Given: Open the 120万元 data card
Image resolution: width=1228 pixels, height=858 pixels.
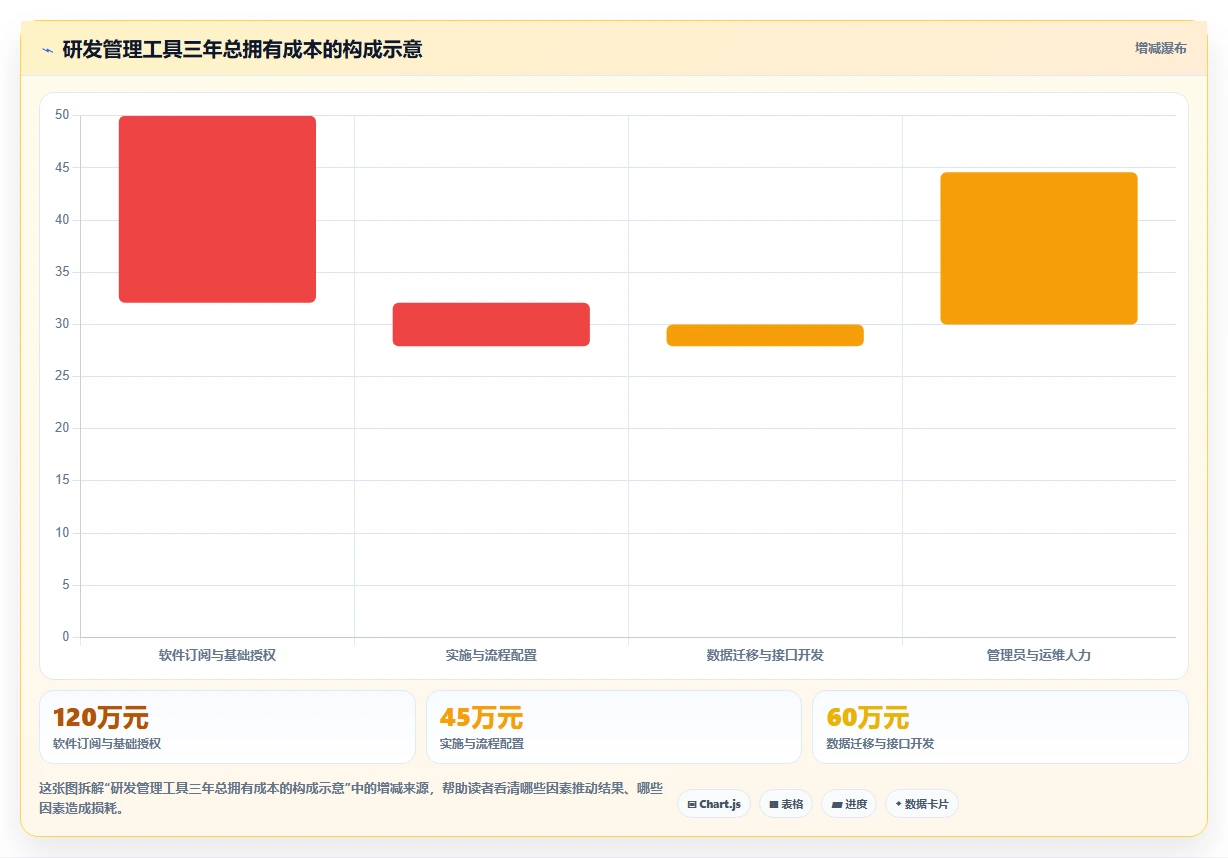Looking at the screenshot, I should tap(227, 727).
